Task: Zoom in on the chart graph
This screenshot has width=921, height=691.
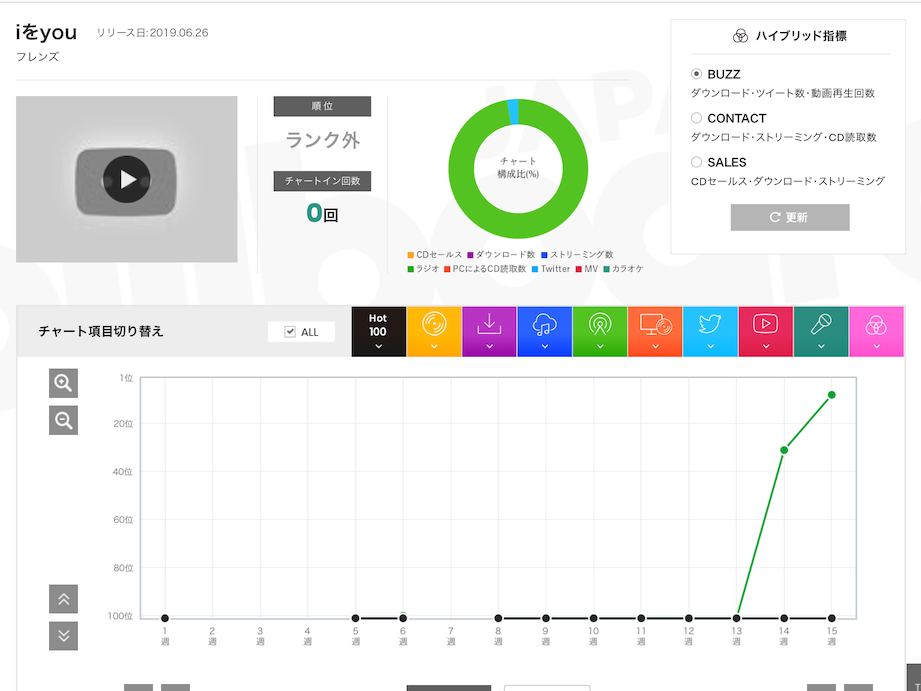Action: pyautogui.click(x=63, y=383)
